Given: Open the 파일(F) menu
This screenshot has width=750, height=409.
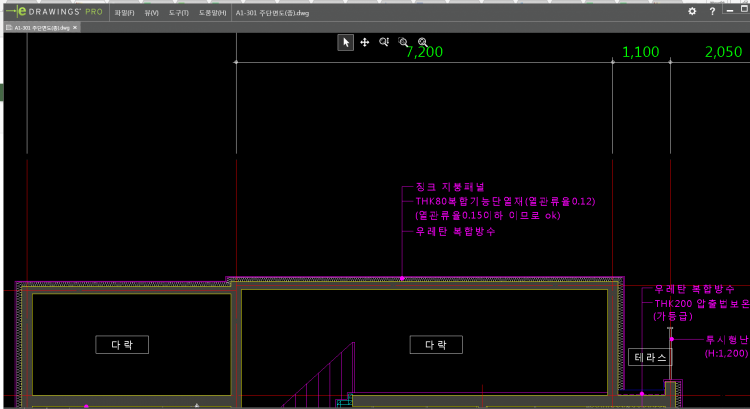Looking at the screenshot, I should pos(124,12).
